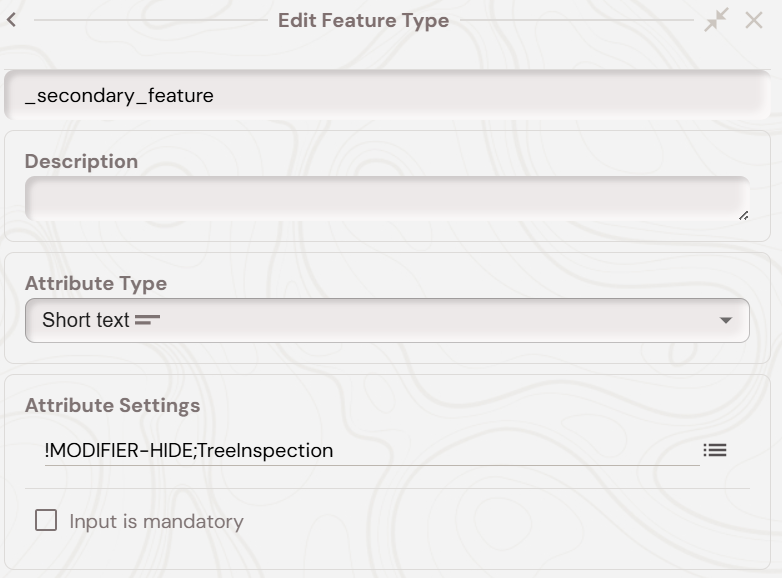Focus the Description text area
782x578 pixels.
tap(387, 198)
